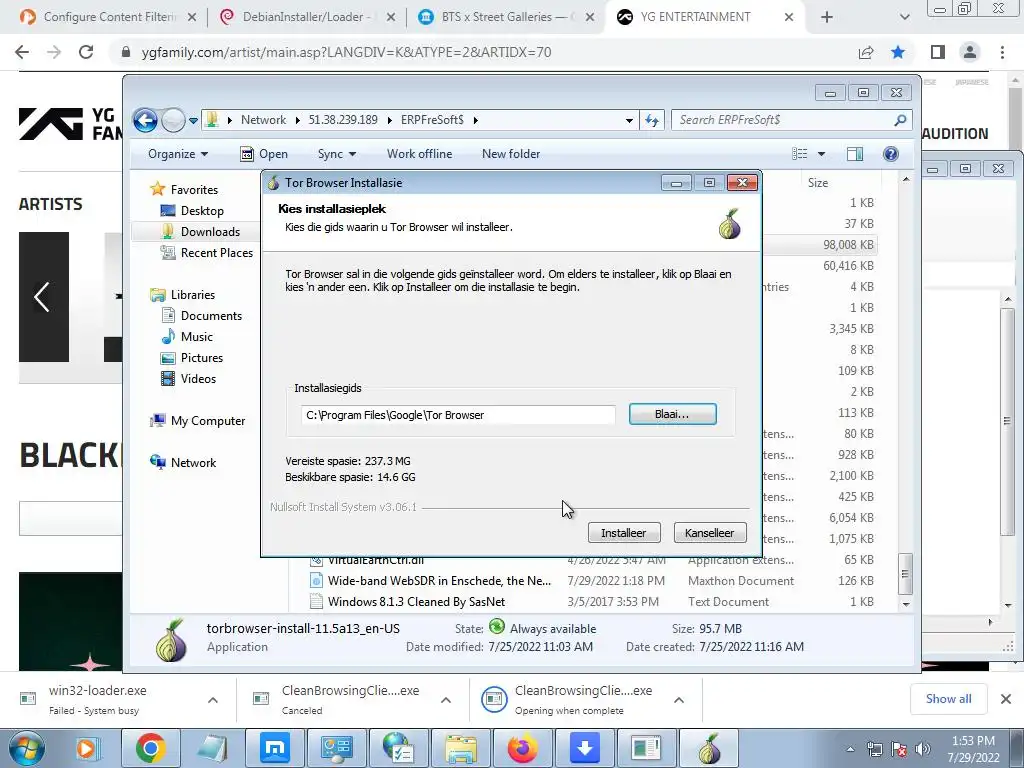The image size is (1024, 768).
Task: Share this page icon in Chrome
Action: 866,52
